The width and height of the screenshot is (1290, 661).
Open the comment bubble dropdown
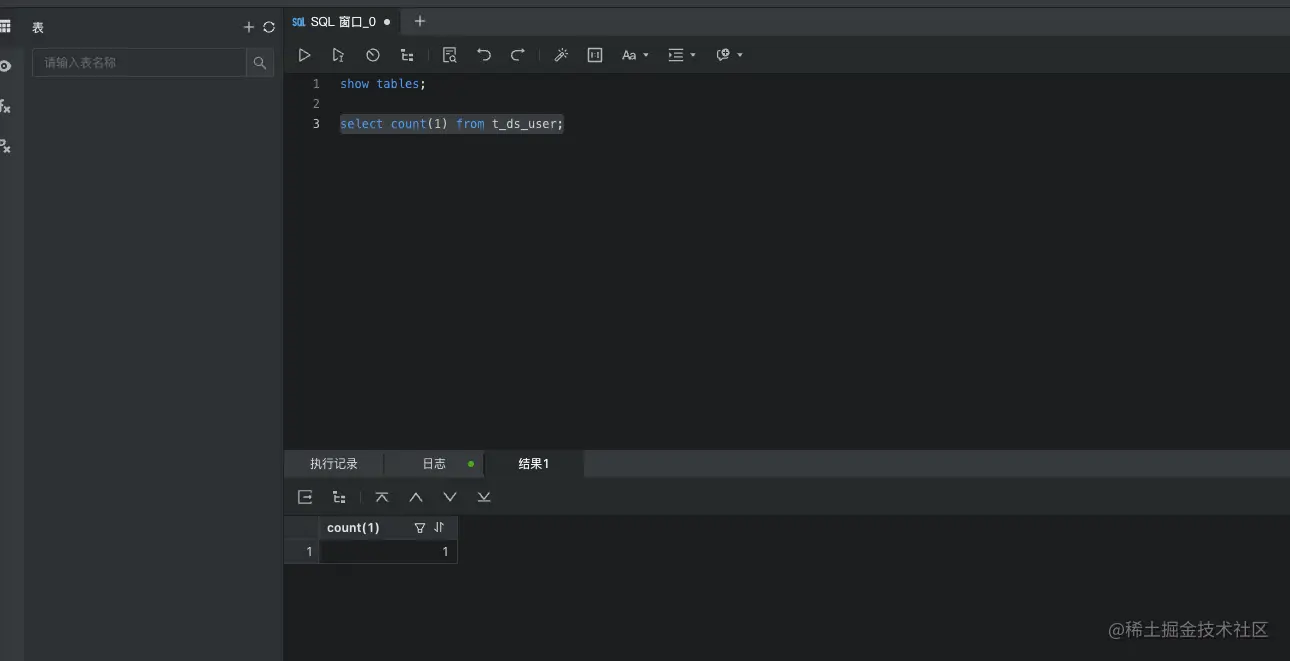pyautogui.click(x=730, y=55)
